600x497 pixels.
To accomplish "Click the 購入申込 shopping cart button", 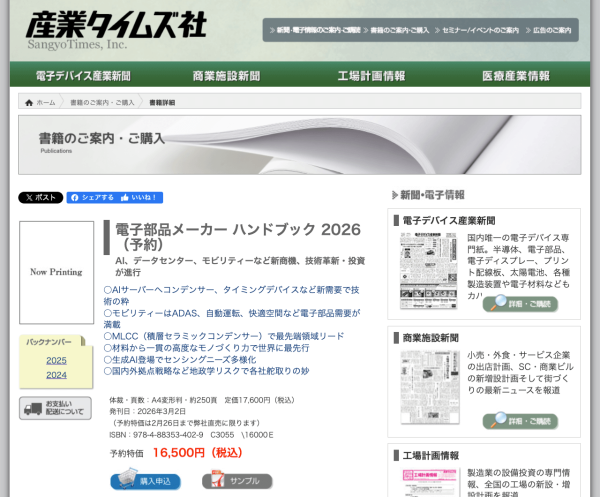I will [x=145, y=479].
